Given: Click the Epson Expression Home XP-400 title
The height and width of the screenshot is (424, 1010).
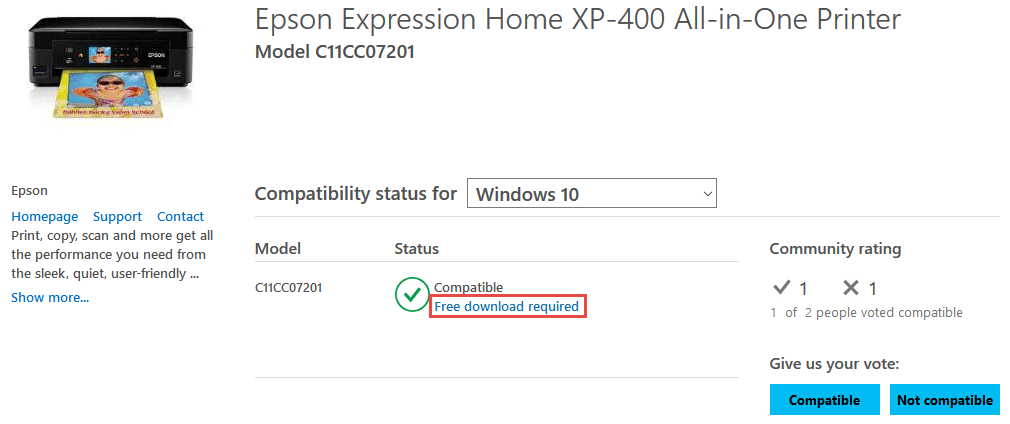Looking at the screenshot, I should [578, 20].
